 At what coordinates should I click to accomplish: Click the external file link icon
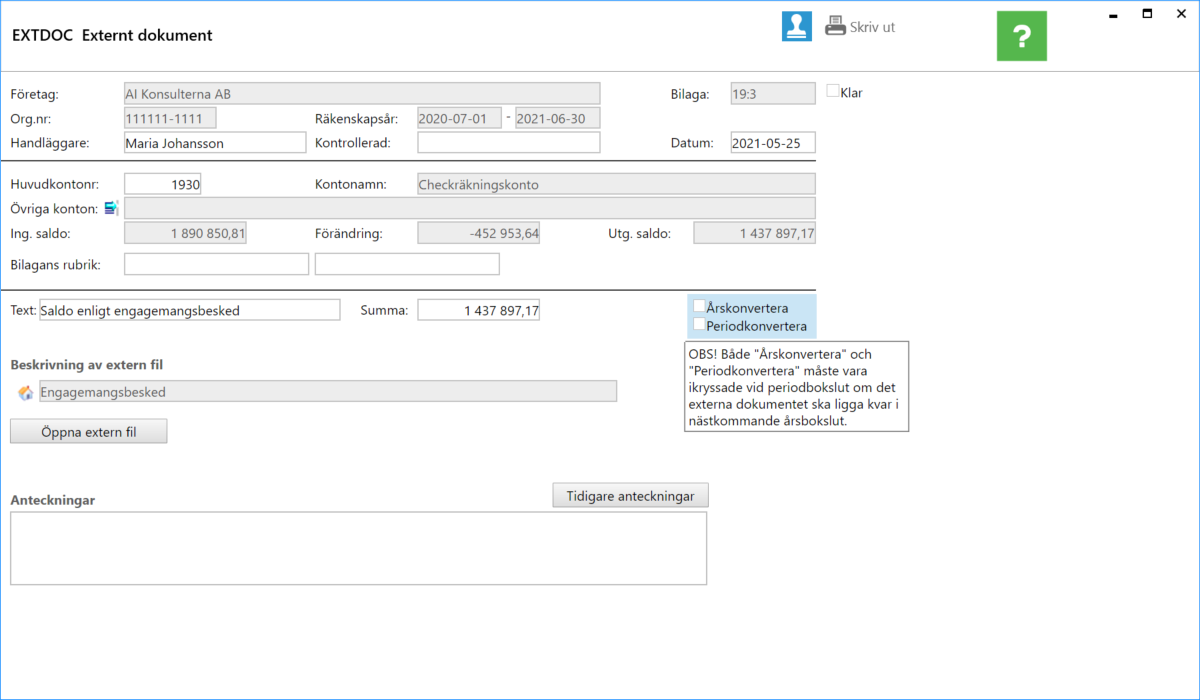click(x=26, y=392)
